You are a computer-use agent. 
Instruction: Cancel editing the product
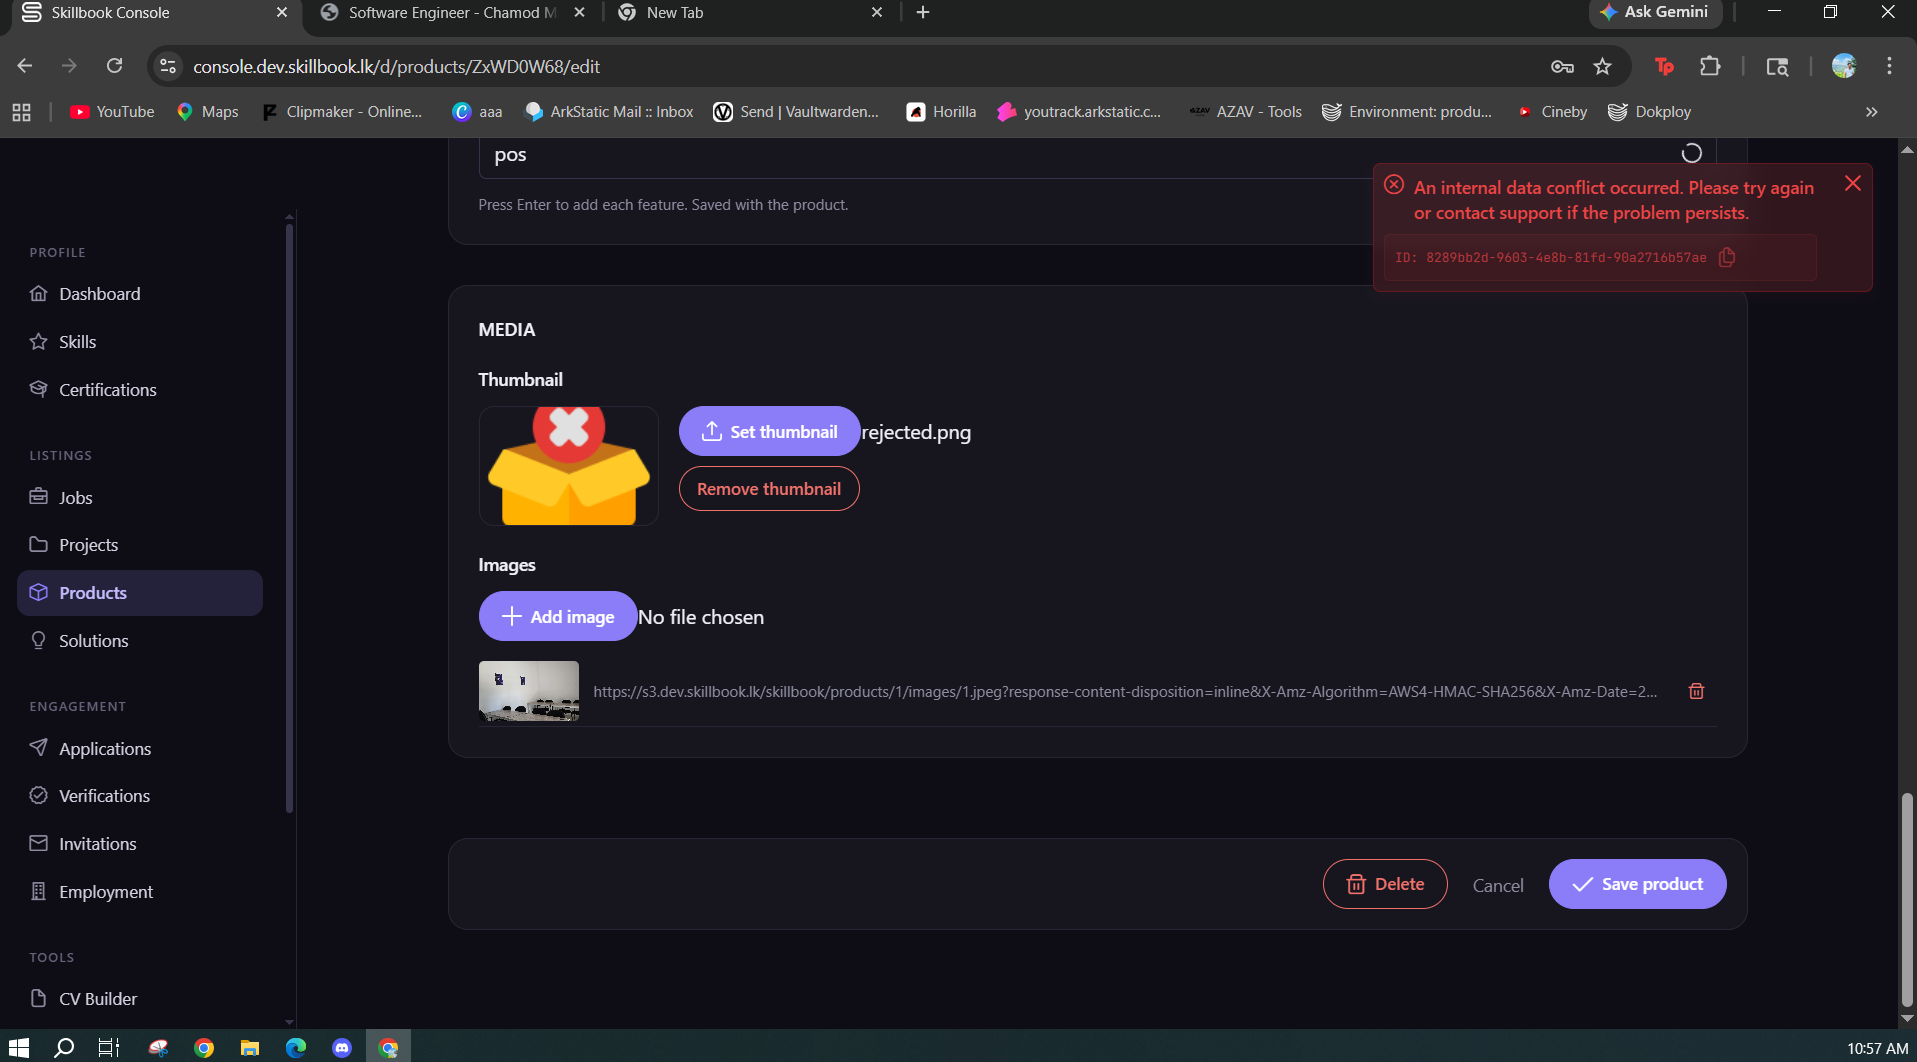(x=1498, y=885)
